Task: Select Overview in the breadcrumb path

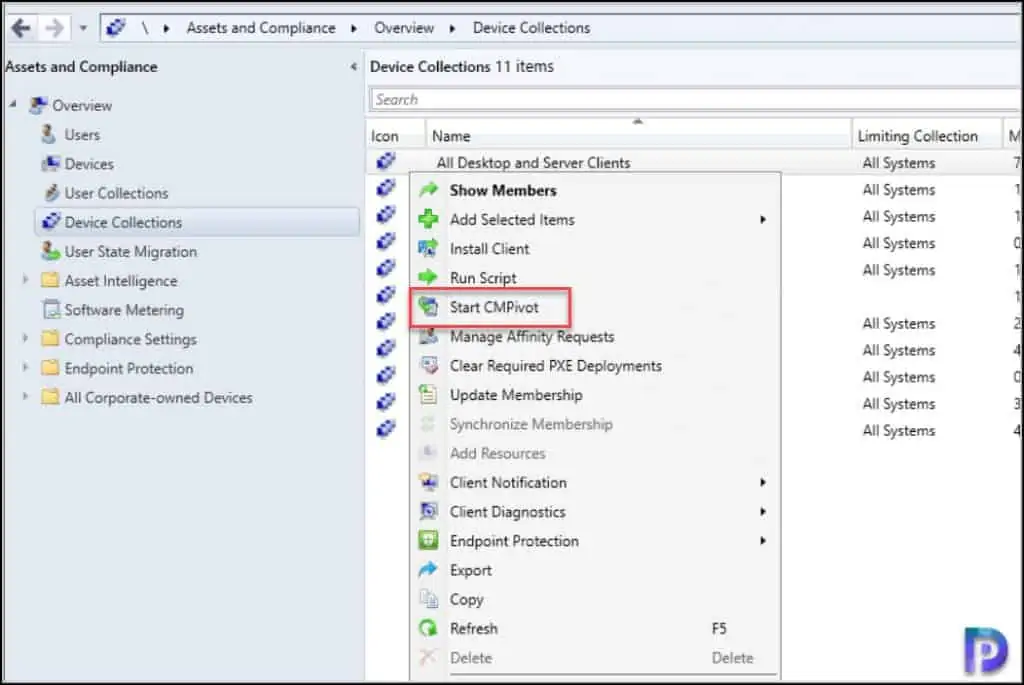Action: point(404,28)
